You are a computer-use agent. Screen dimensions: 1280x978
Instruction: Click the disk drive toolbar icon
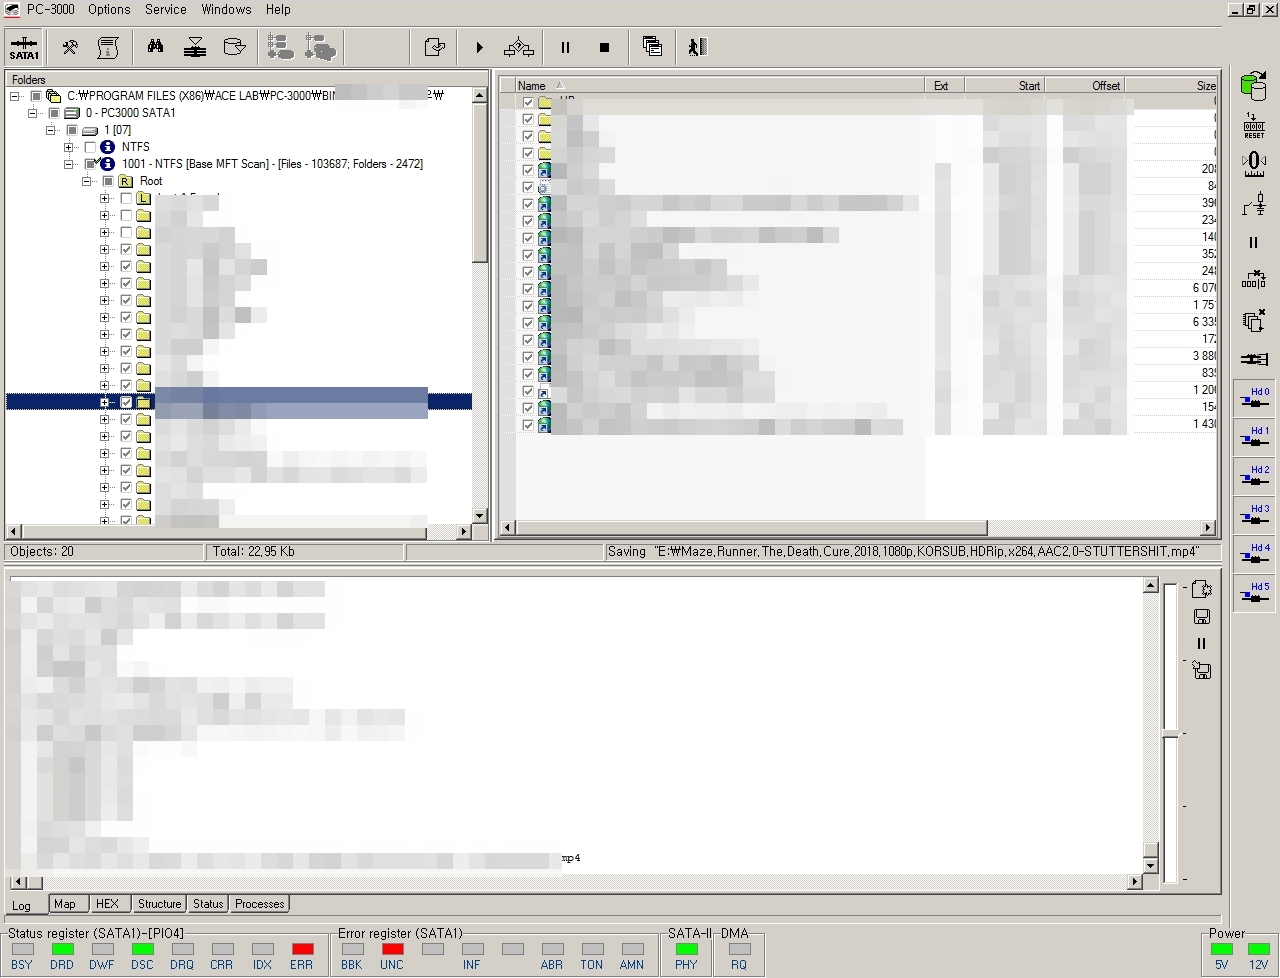pos(234,47)
